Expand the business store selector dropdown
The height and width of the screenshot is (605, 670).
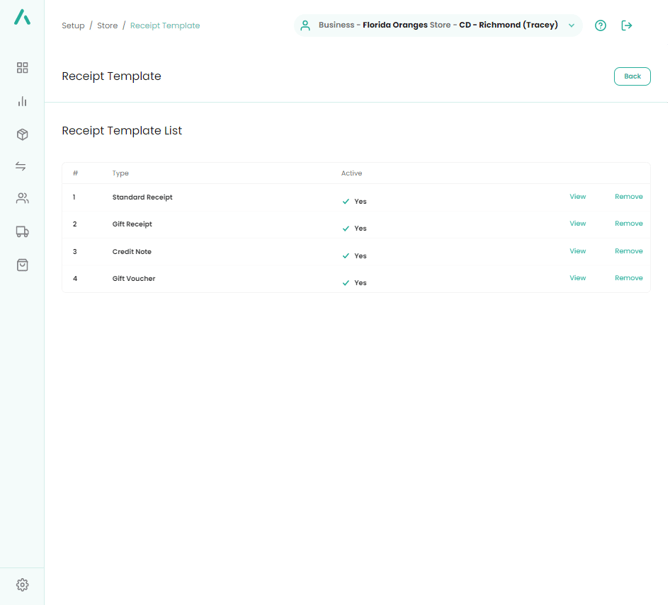point(571,26)
